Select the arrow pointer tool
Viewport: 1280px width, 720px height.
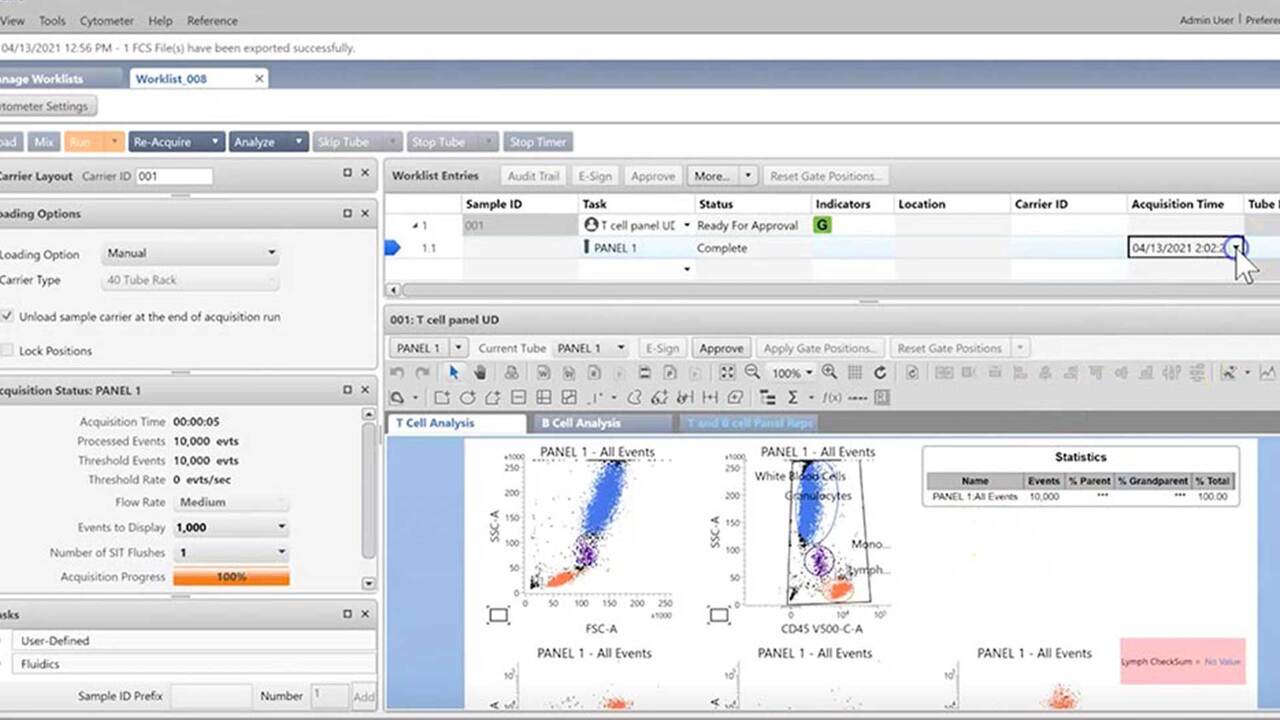click(453, 372)
